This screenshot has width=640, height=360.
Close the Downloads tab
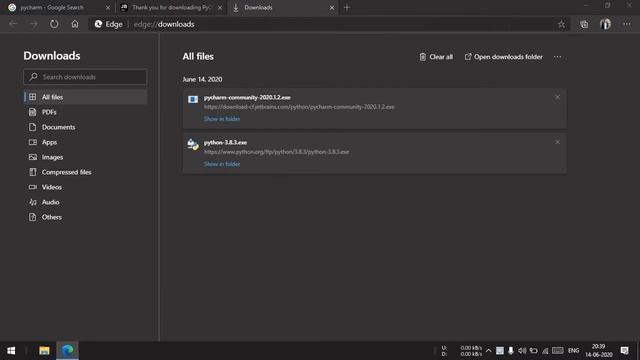[332, 7]
